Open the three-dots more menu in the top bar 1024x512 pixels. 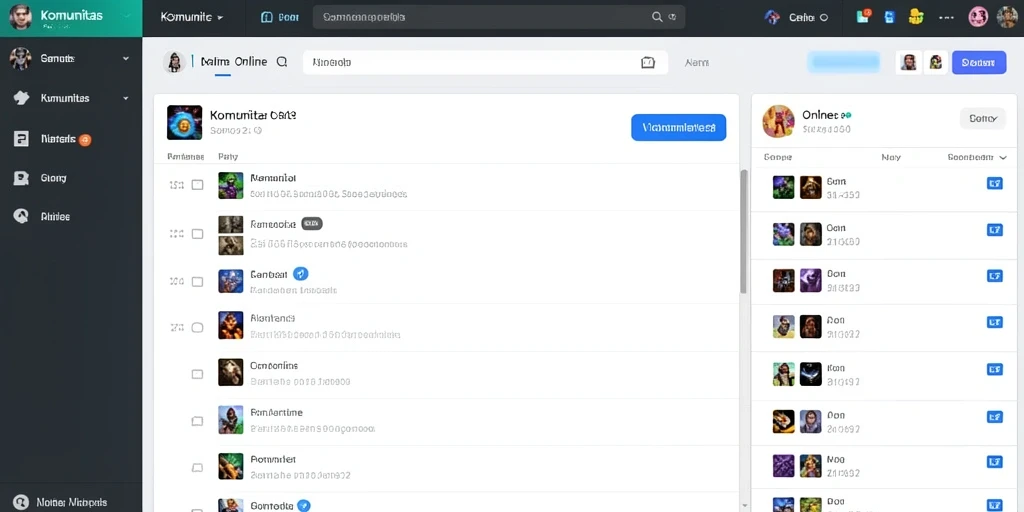tap(946, 18)
